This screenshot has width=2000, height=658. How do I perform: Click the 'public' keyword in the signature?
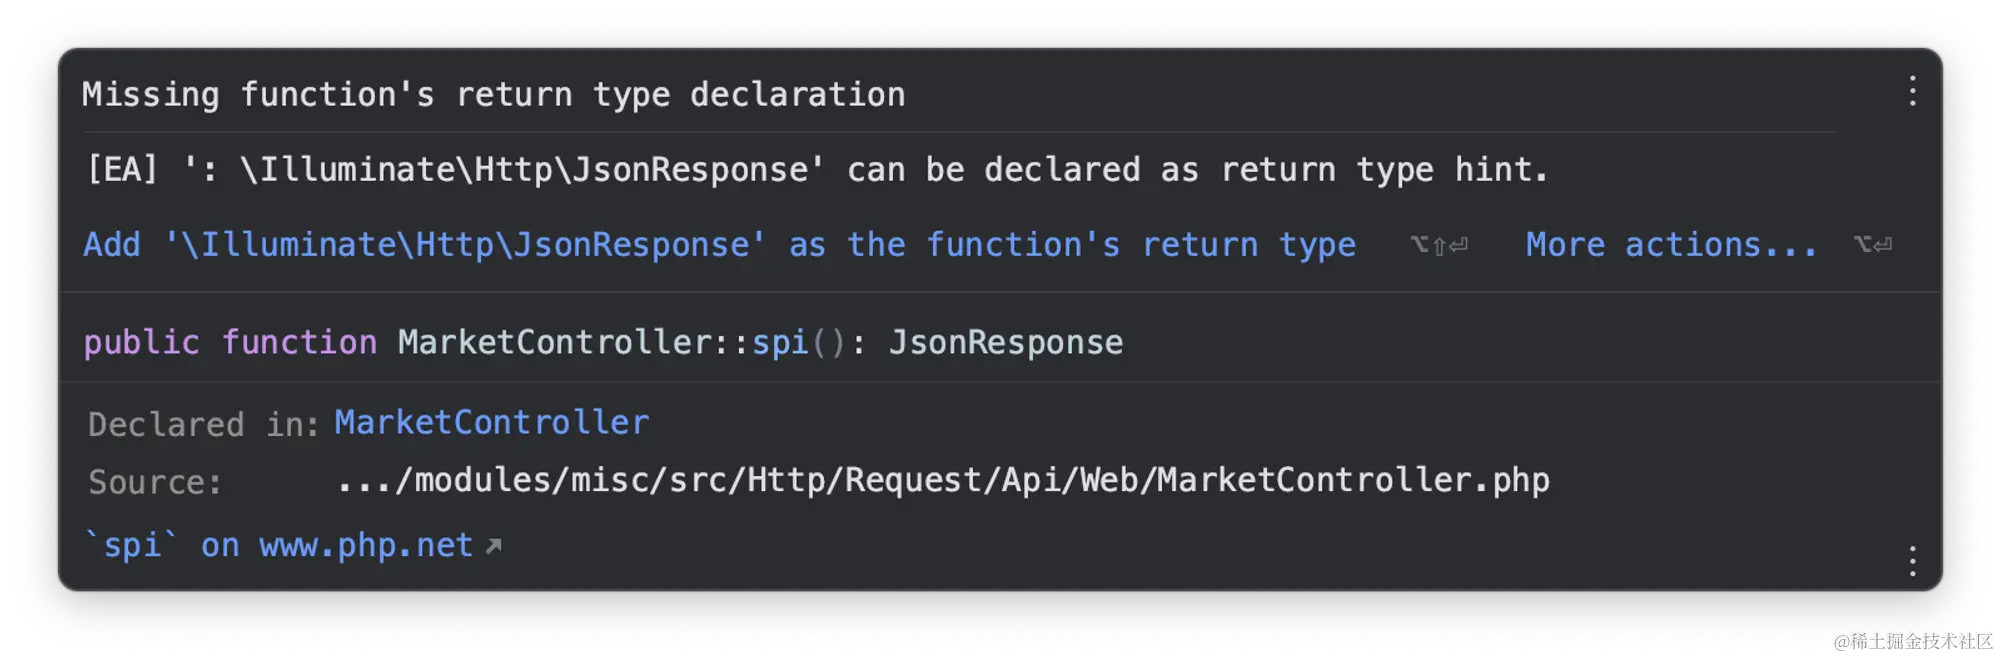pyautogui.click(x=142, y=343)
